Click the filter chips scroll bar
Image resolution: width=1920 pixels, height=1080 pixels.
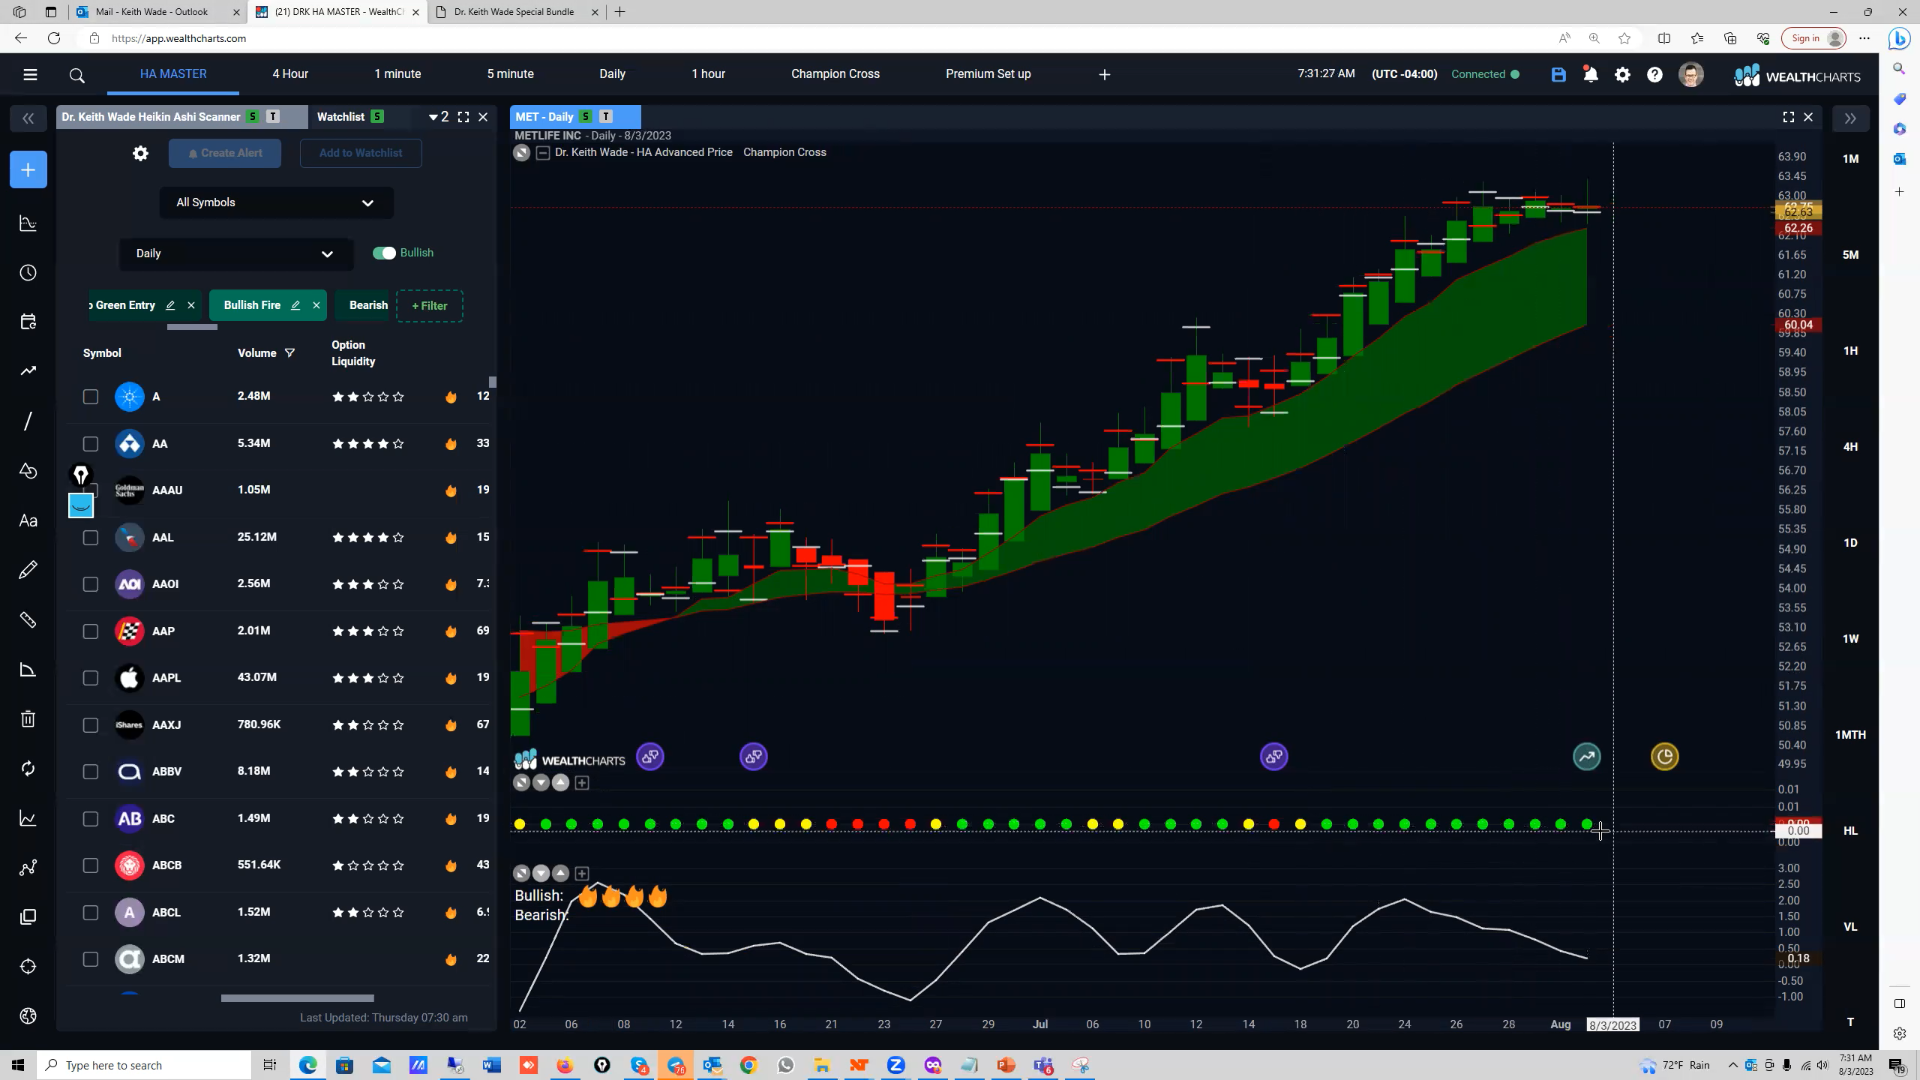click(x=192, y=327)
